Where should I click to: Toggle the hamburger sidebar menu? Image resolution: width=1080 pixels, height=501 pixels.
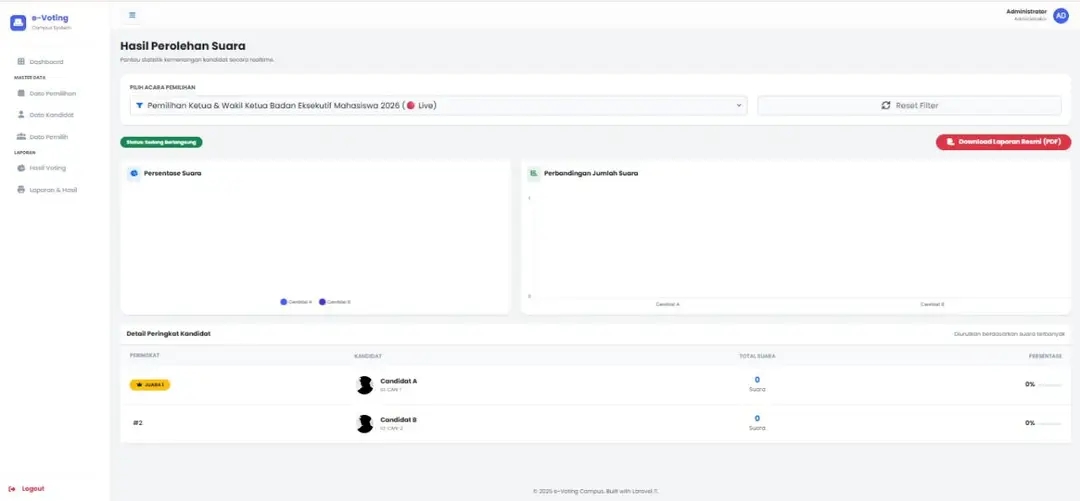[x=132, y=15]
